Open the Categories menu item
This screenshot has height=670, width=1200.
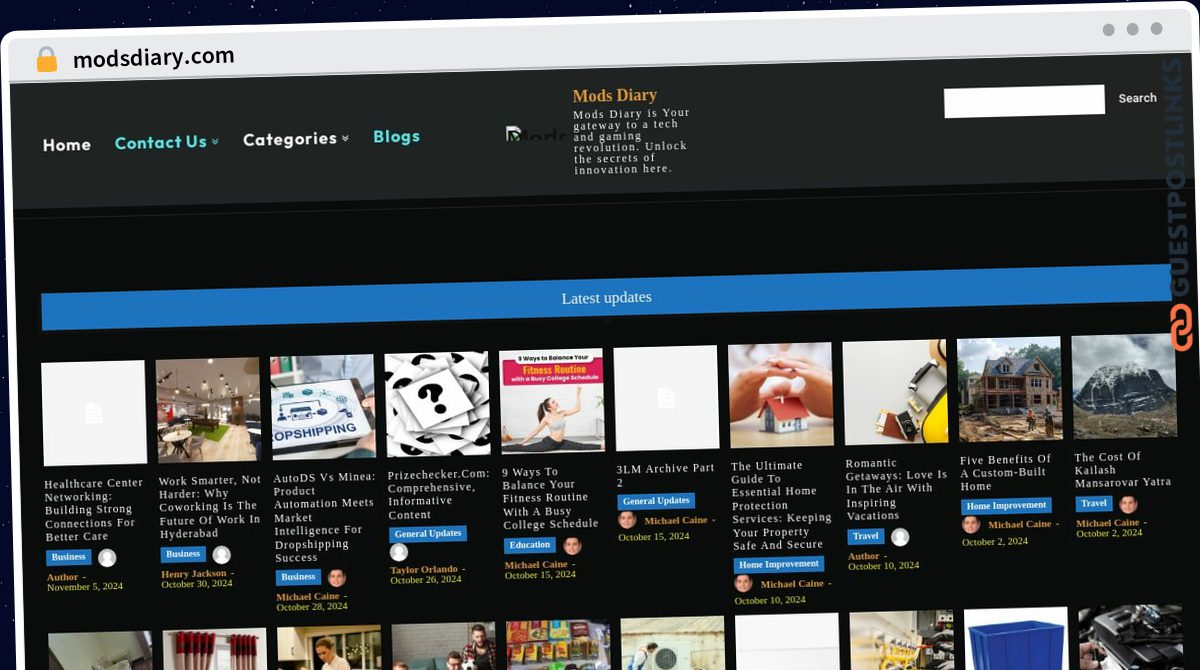(290, 139)
